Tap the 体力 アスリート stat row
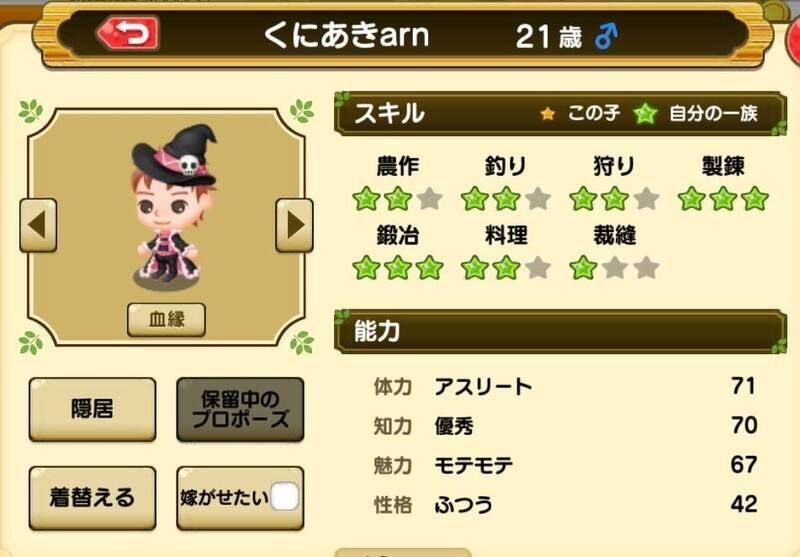This screenshot has height=557, width=800. [564, 386]
